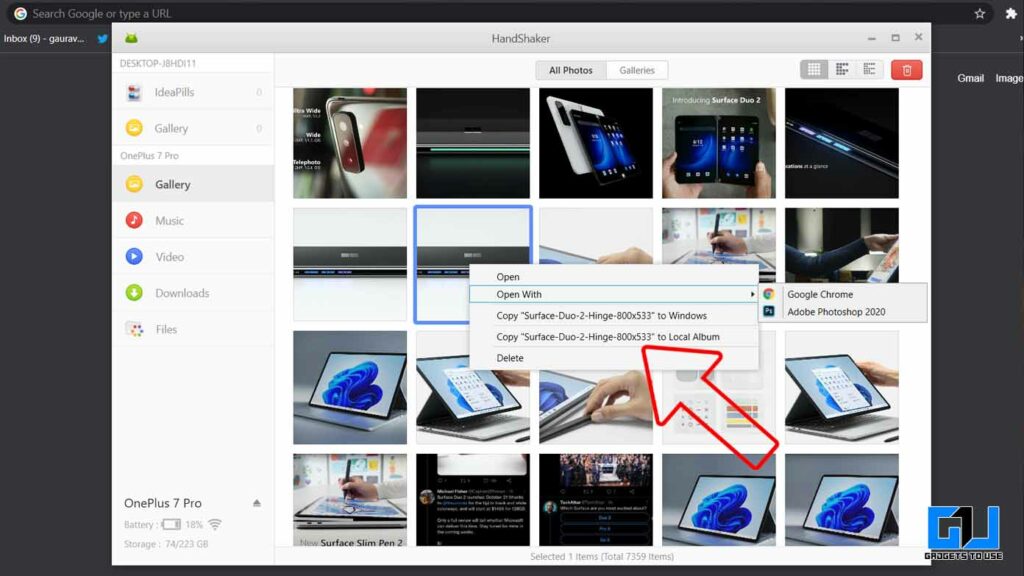Copy Surface-Duo-2-Hinge image to Windows

click(614, 315)
